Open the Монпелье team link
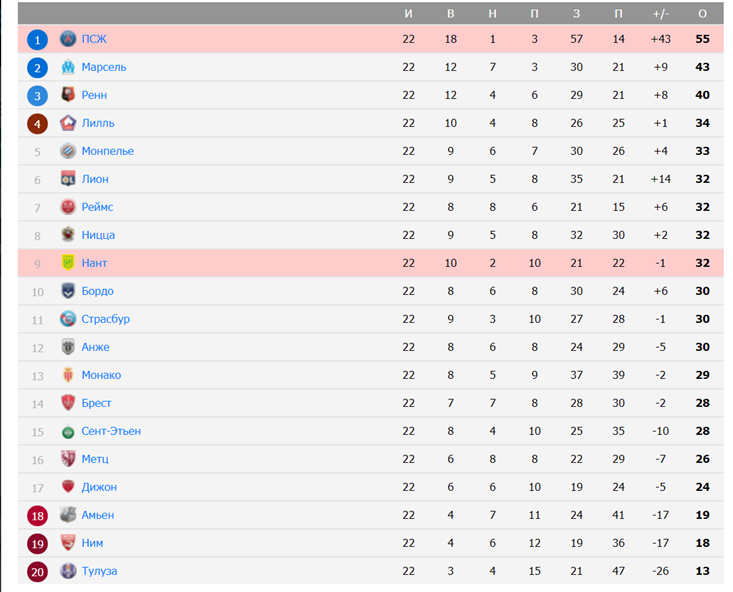This screenshot has height=592, width=733. pyautogui.click(x=108, y=151)
